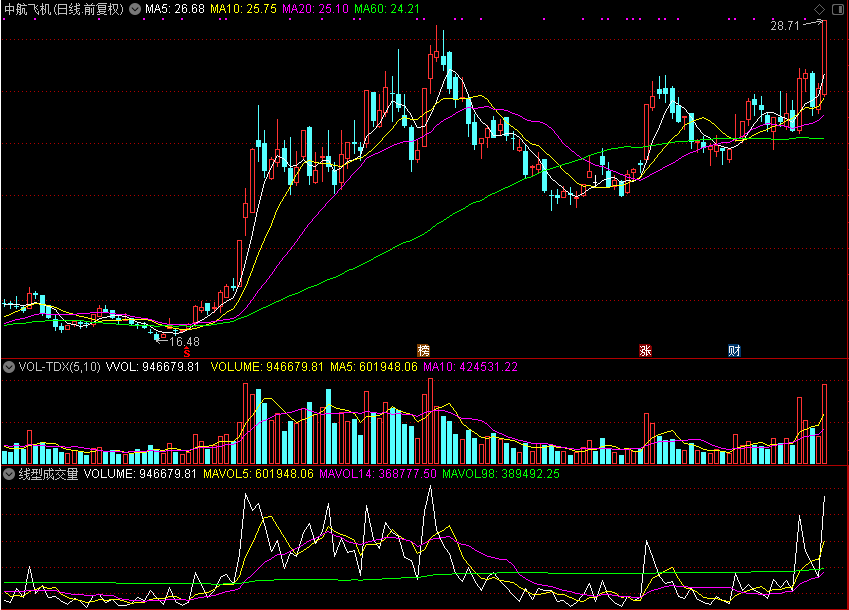Click the 16.48 low price annotation
Image resolution: width=849 pixels, height=610 pixels.
click(185, 342)
